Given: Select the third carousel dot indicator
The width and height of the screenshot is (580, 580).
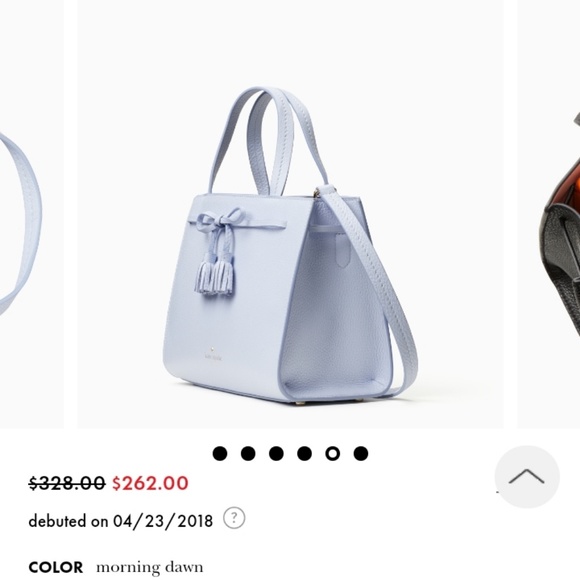Looking at the screenshot, I should 276,453.
